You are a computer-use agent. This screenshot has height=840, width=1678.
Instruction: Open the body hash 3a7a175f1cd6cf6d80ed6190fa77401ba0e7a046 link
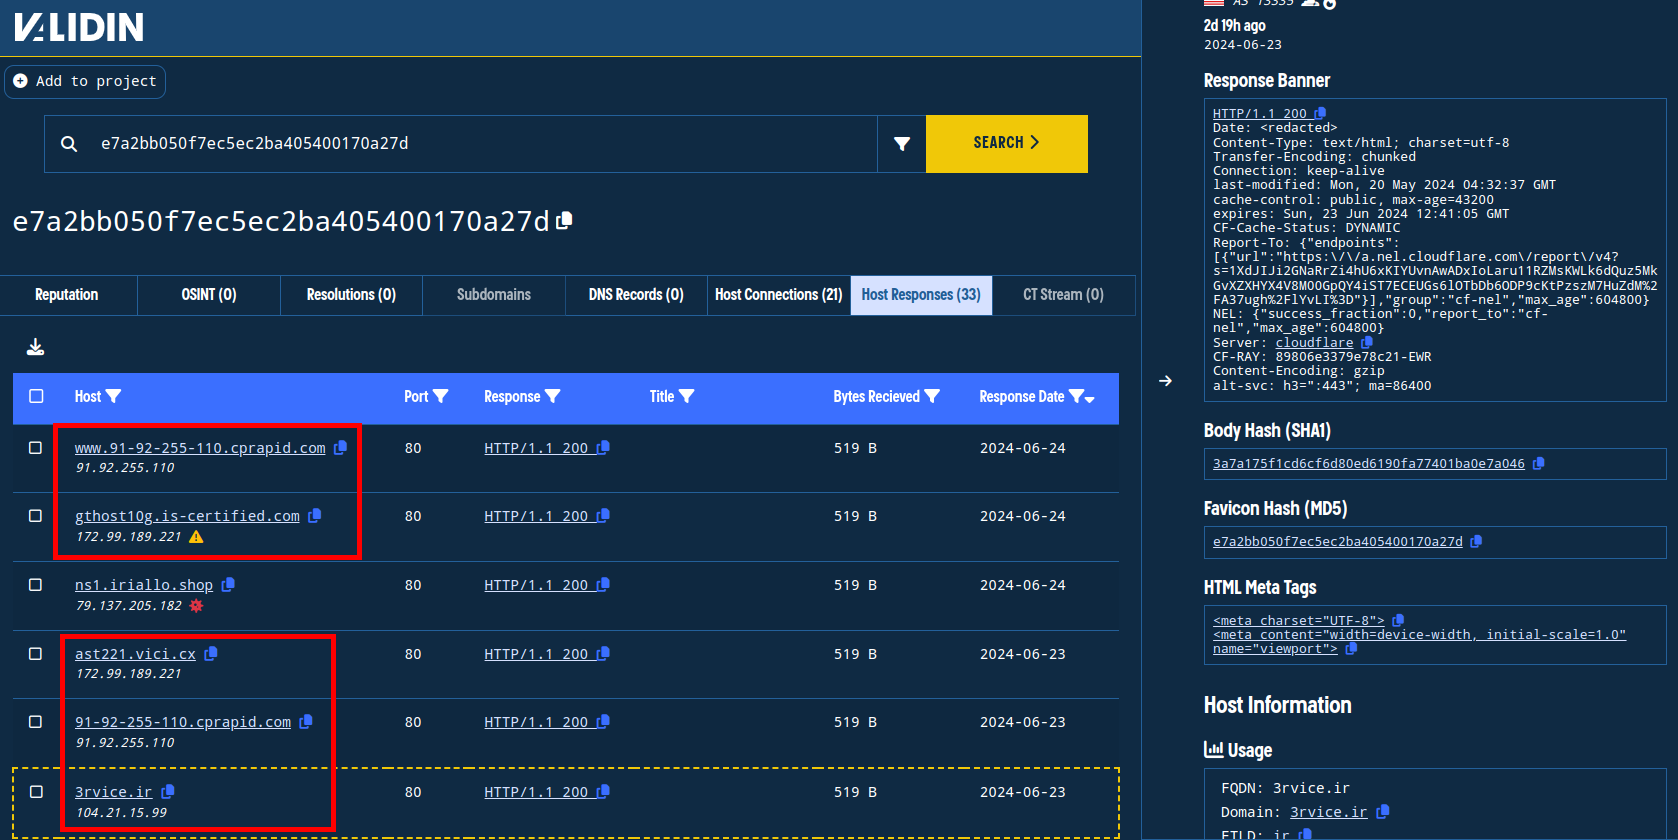1369,463
